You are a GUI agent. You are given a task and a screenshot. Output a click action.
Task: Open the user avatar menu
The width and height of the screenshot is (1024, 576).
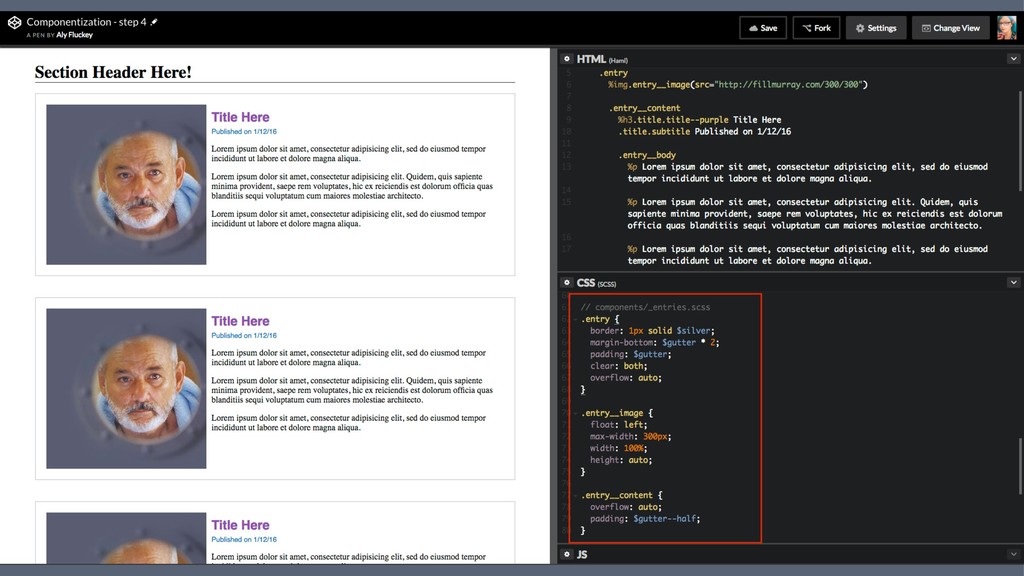tap(1006, 28)
